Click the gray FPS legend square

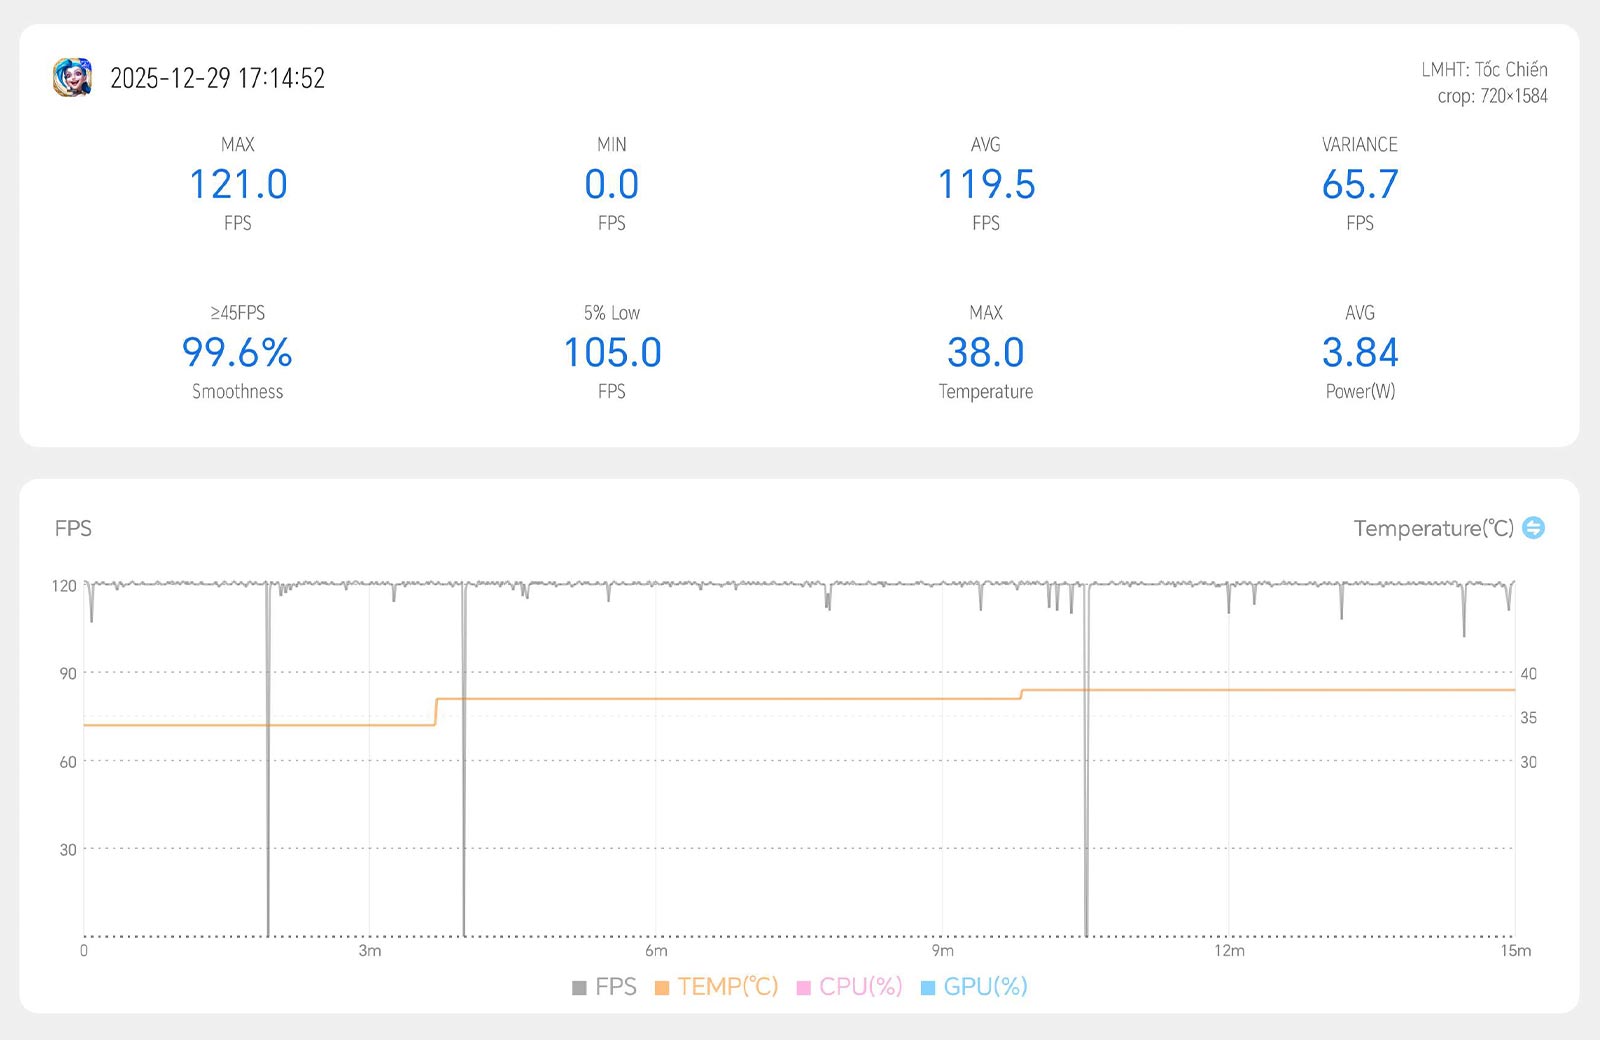click(579, 988)
